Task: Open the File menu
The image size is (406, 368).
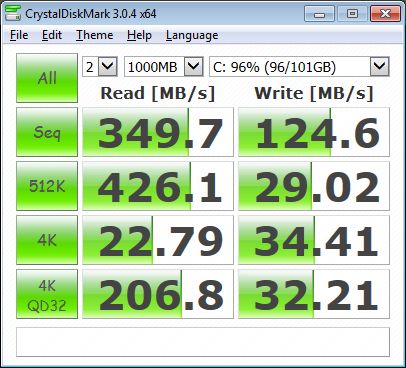Action: click(19, 35)
